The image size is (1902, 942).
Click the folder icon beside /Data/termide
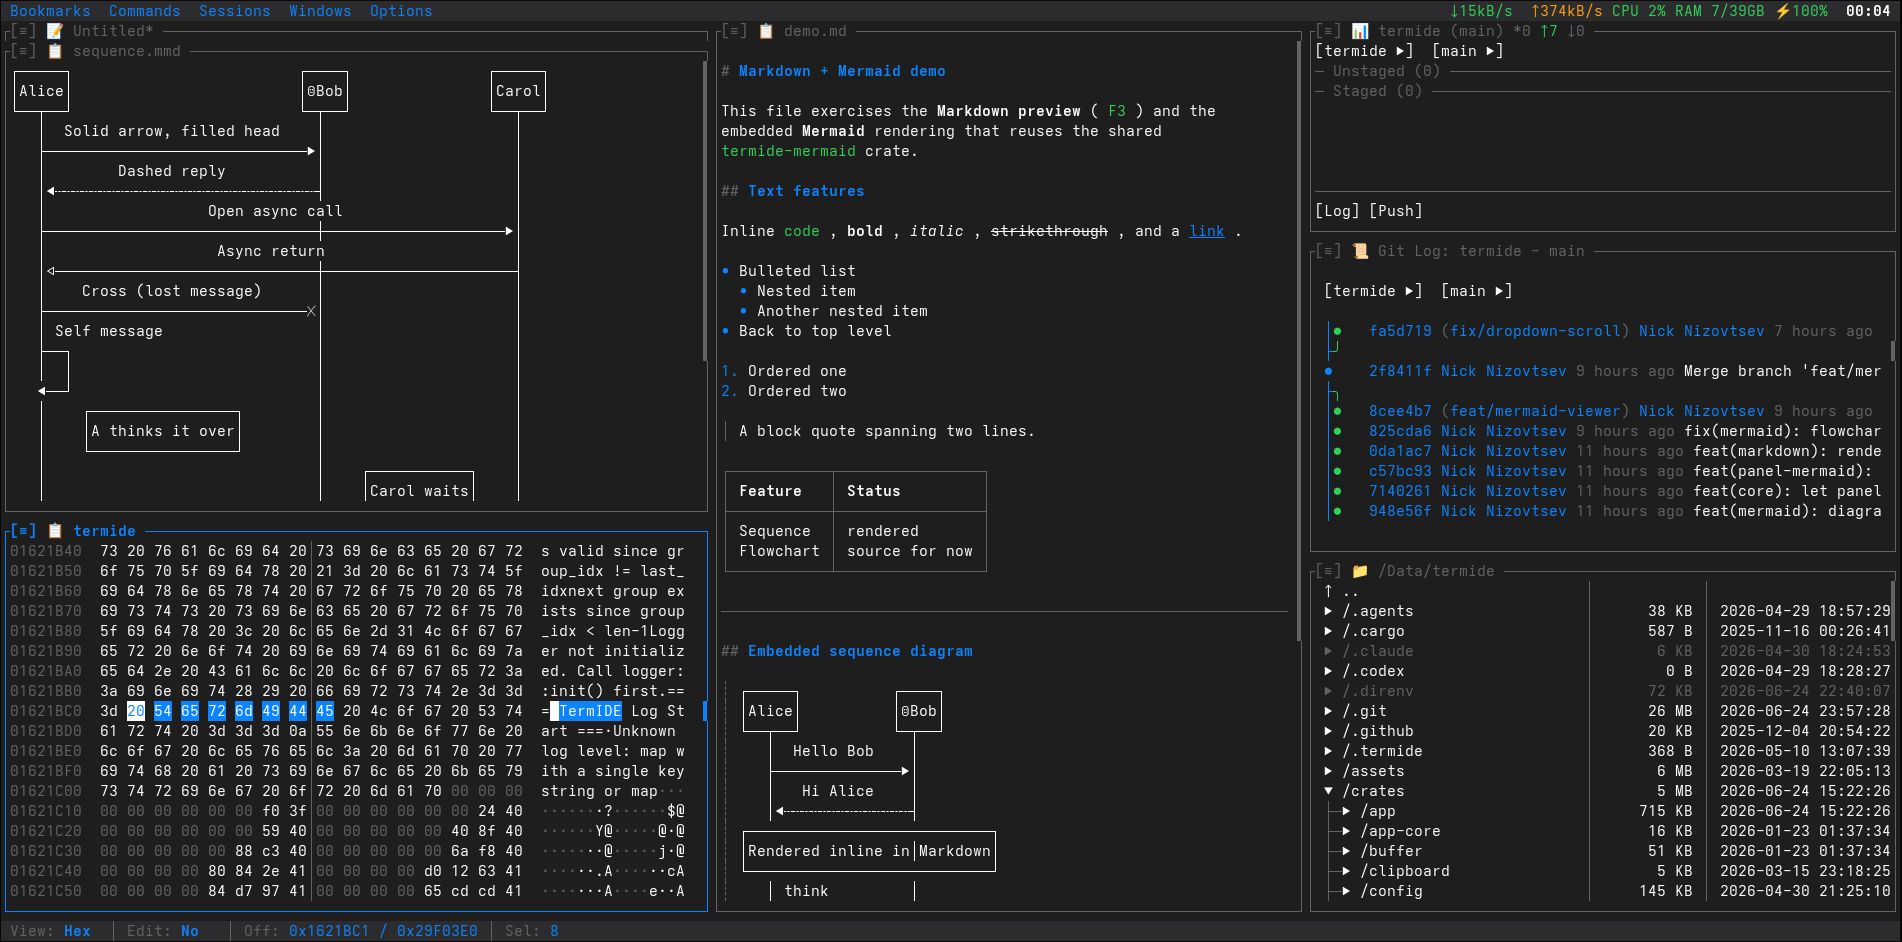click(1360, 571)
